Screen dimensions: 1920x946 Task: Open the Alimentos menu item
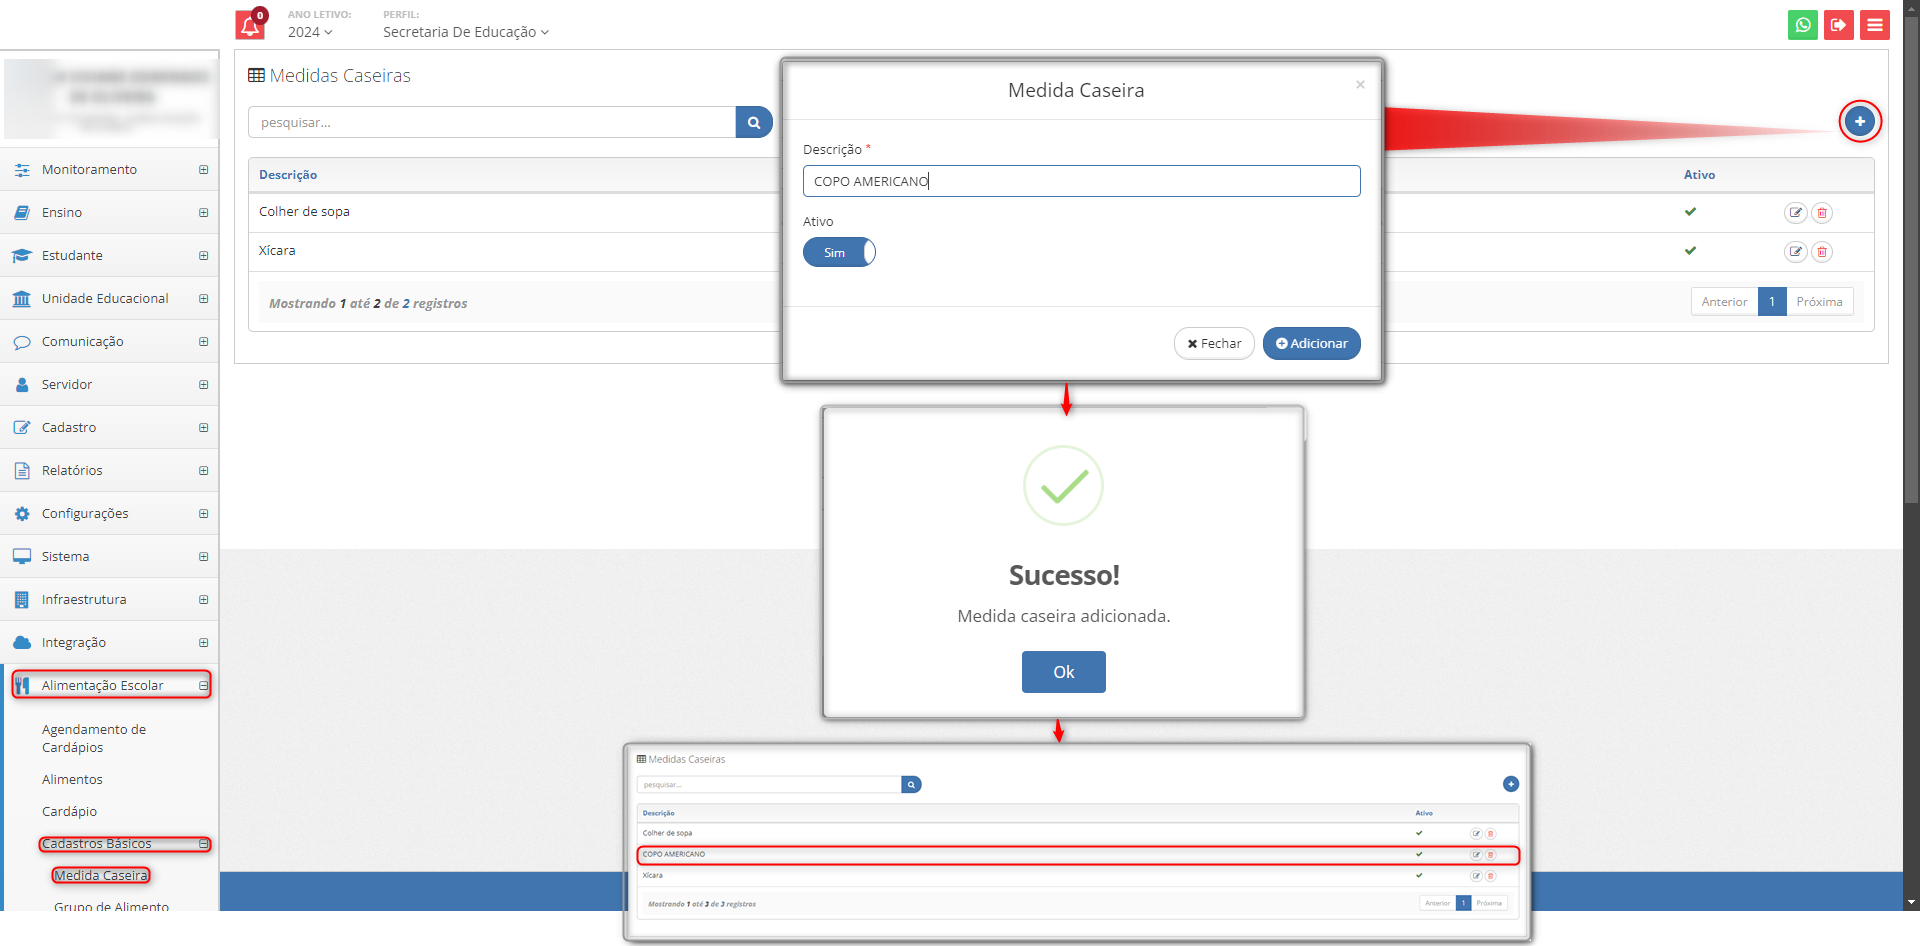[72, 780]
